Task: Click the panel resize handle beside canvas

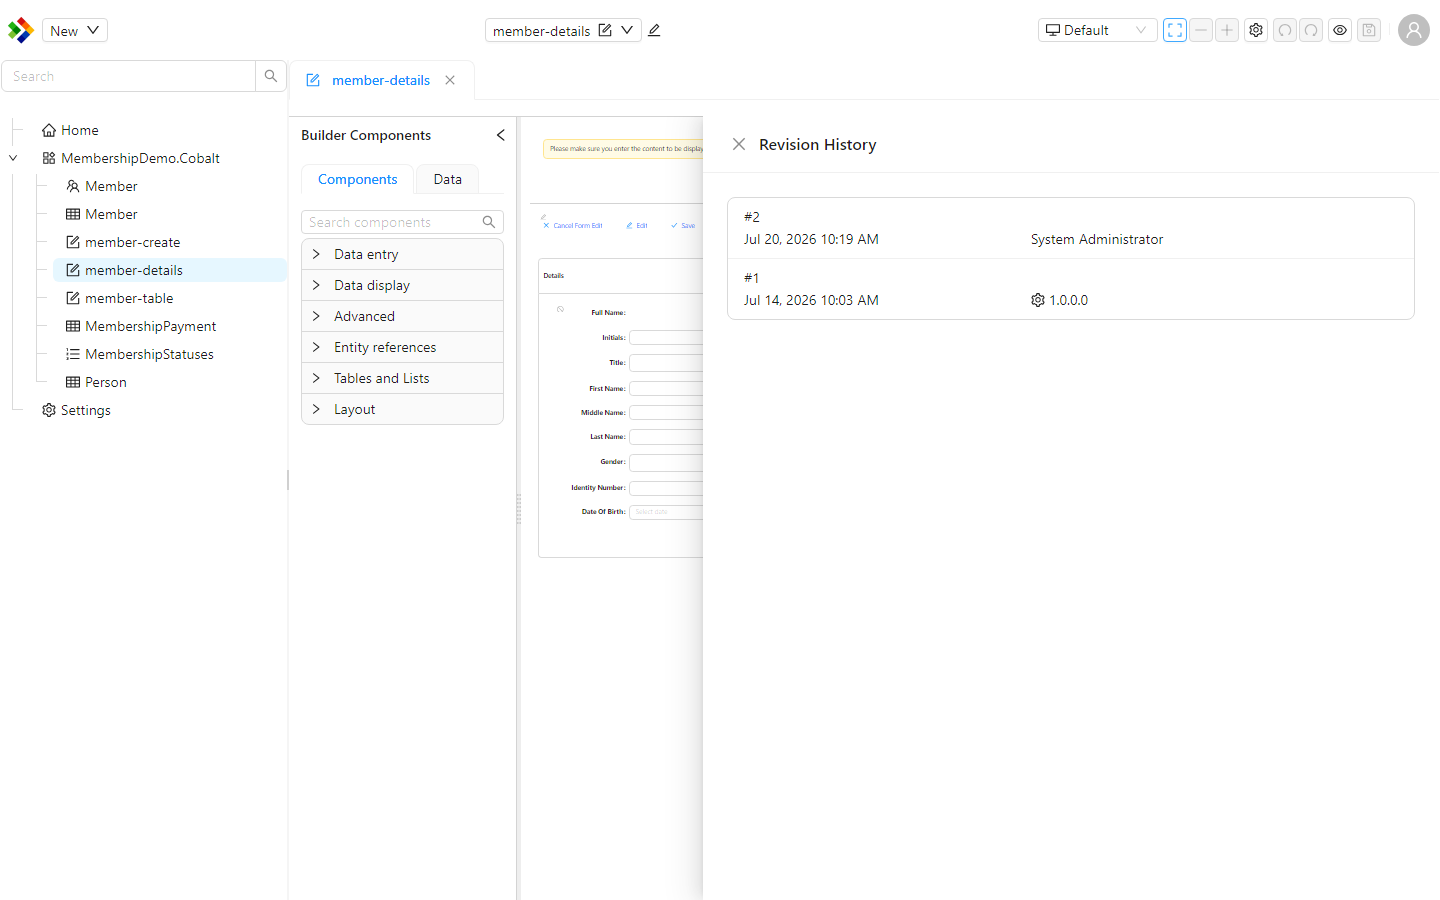Action: point(518,509)
